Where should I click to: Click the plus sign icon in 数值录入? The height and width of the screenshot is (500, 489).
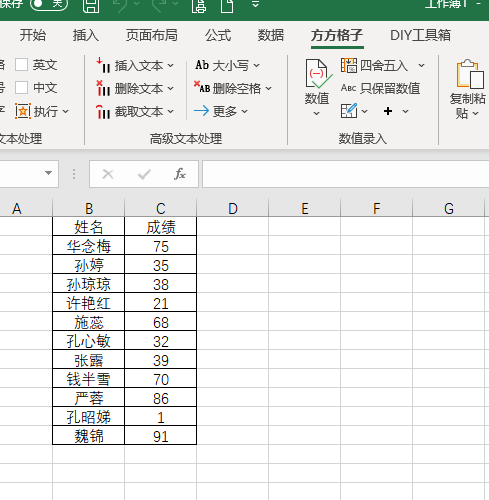click(x=388, y=111)
